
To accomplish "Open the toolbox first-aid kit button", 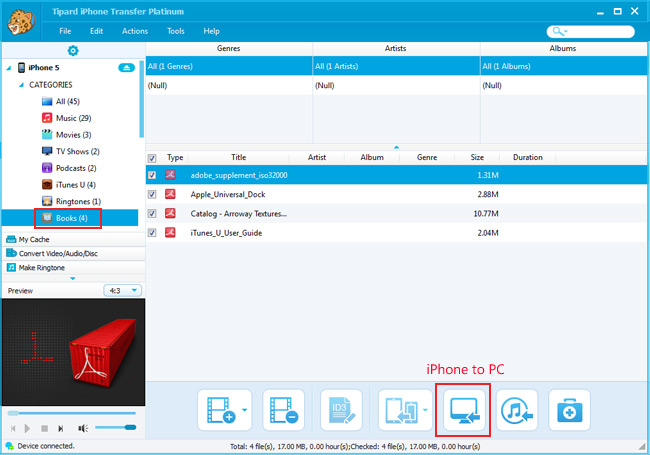I will (569, 410).
